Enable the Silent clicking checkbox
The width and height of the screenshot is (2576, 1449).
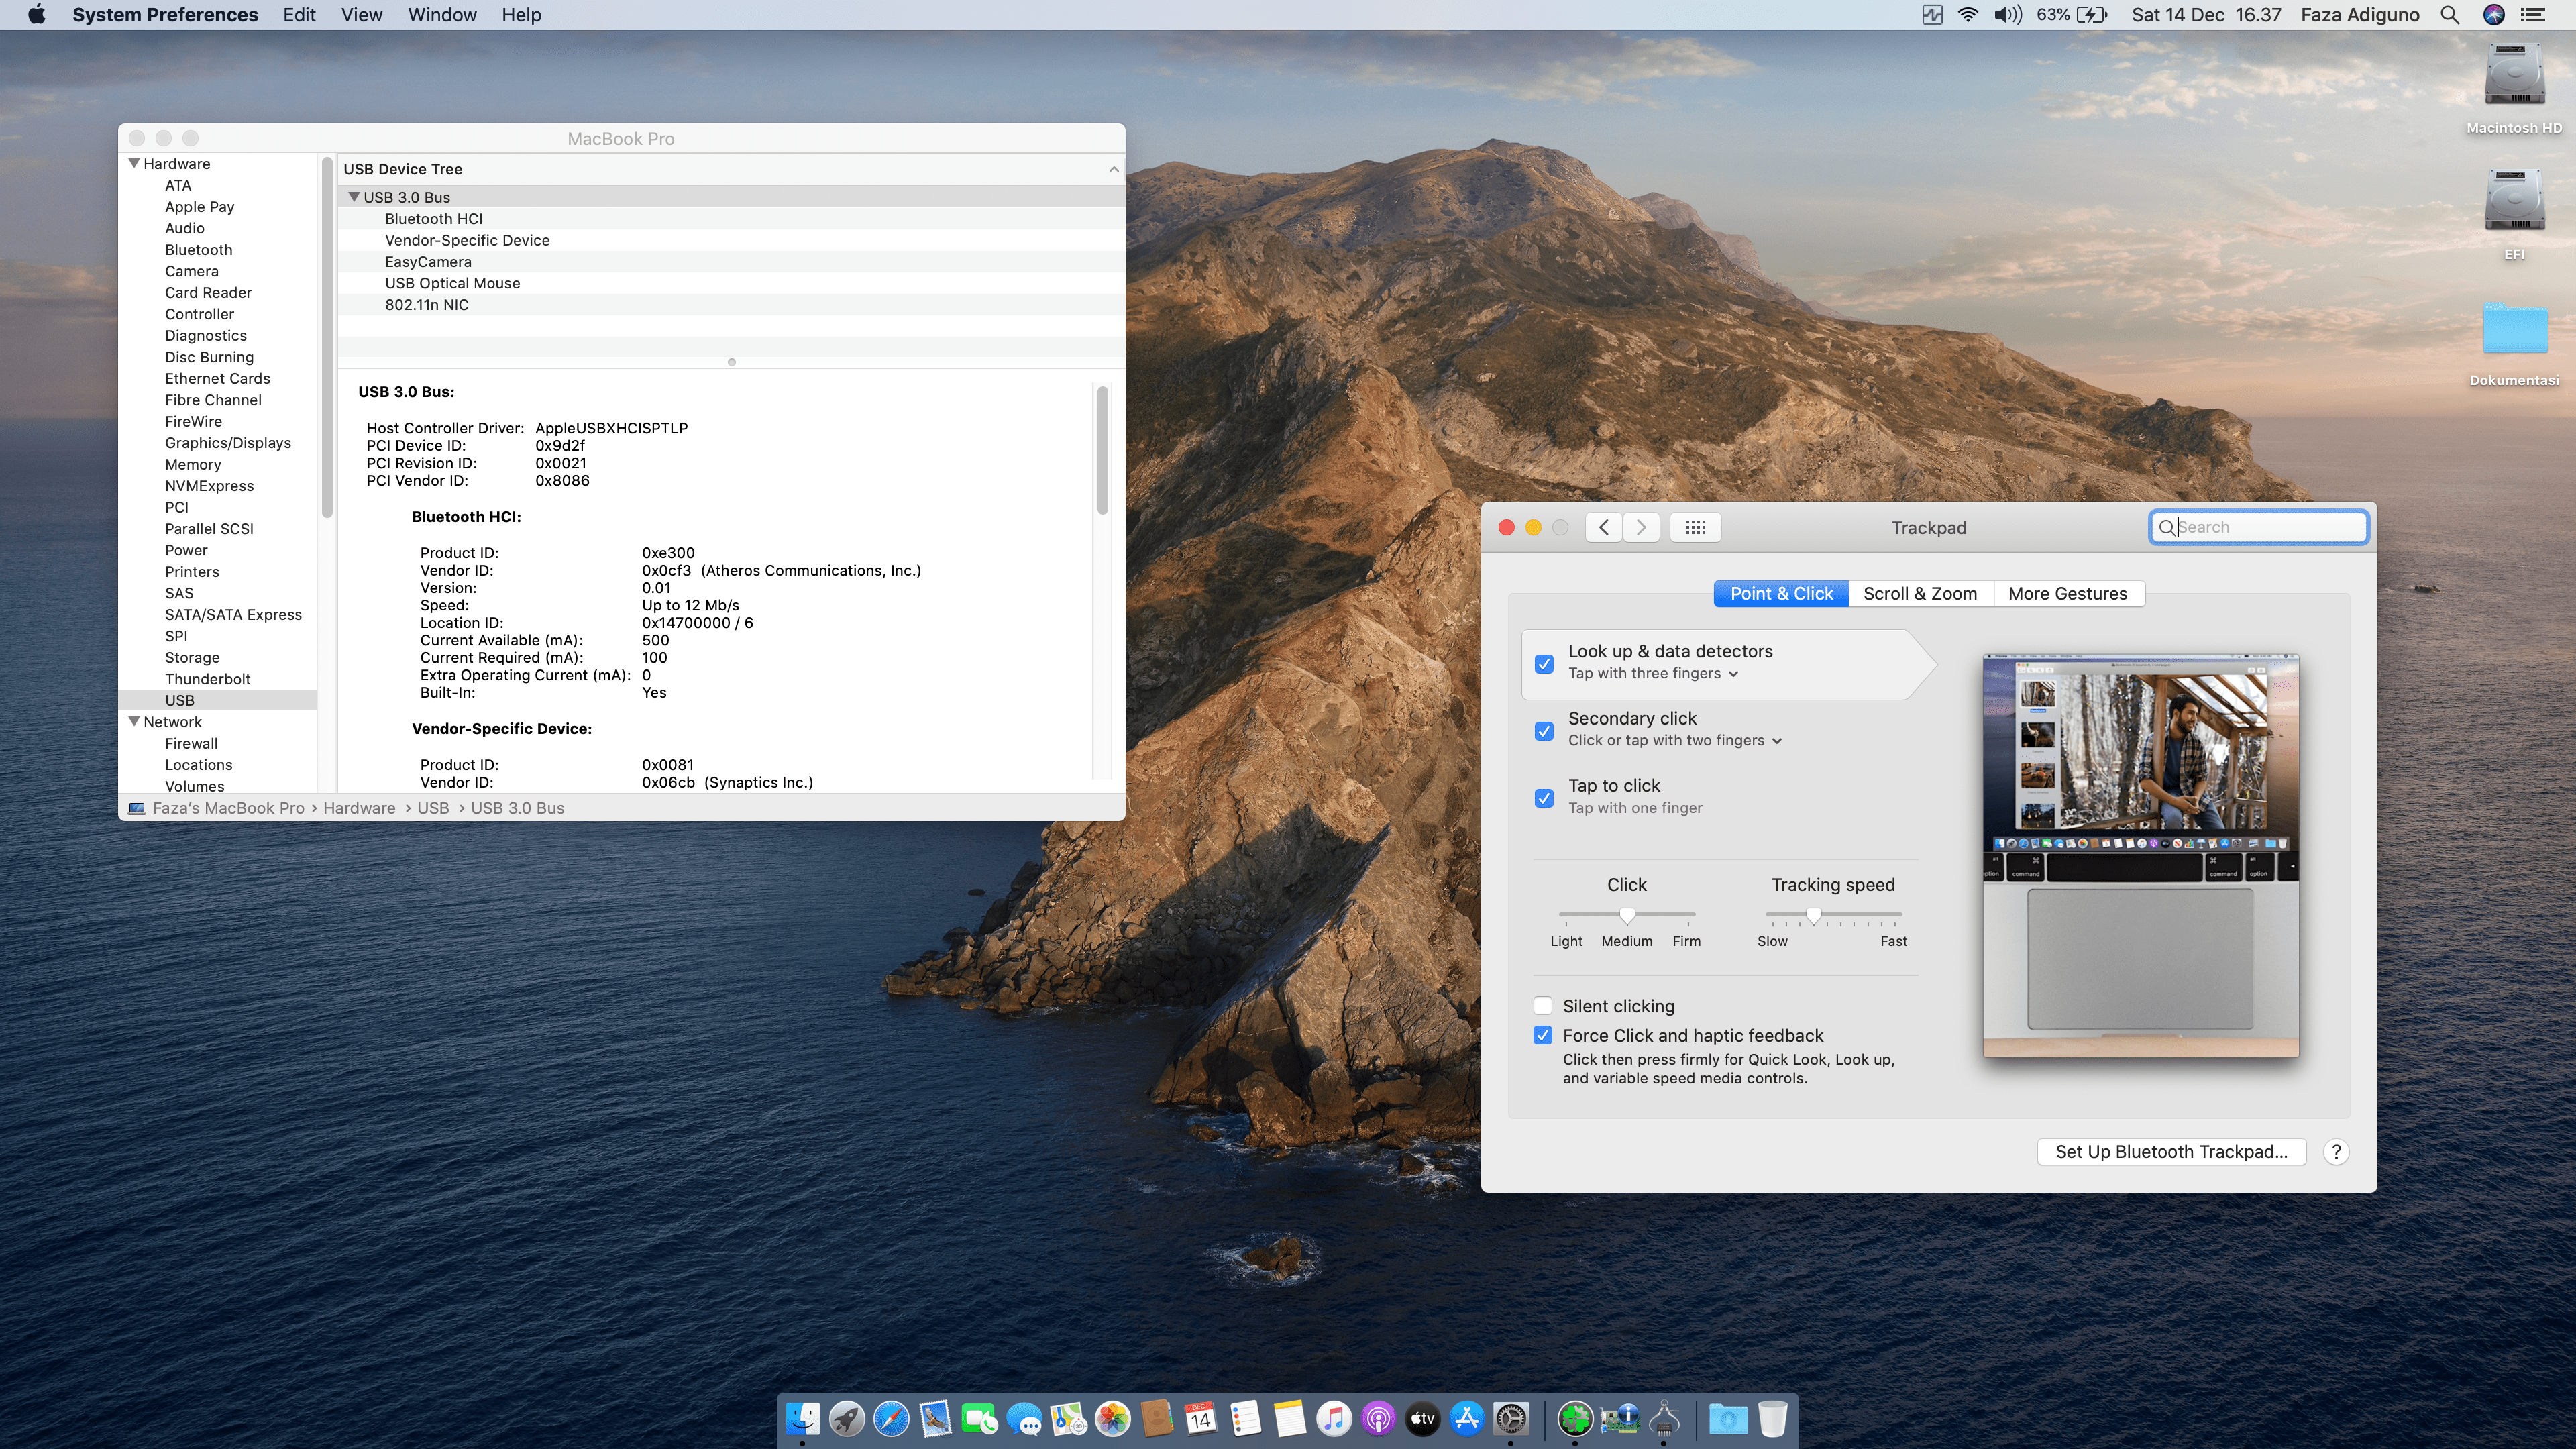coord(1543,1006)
